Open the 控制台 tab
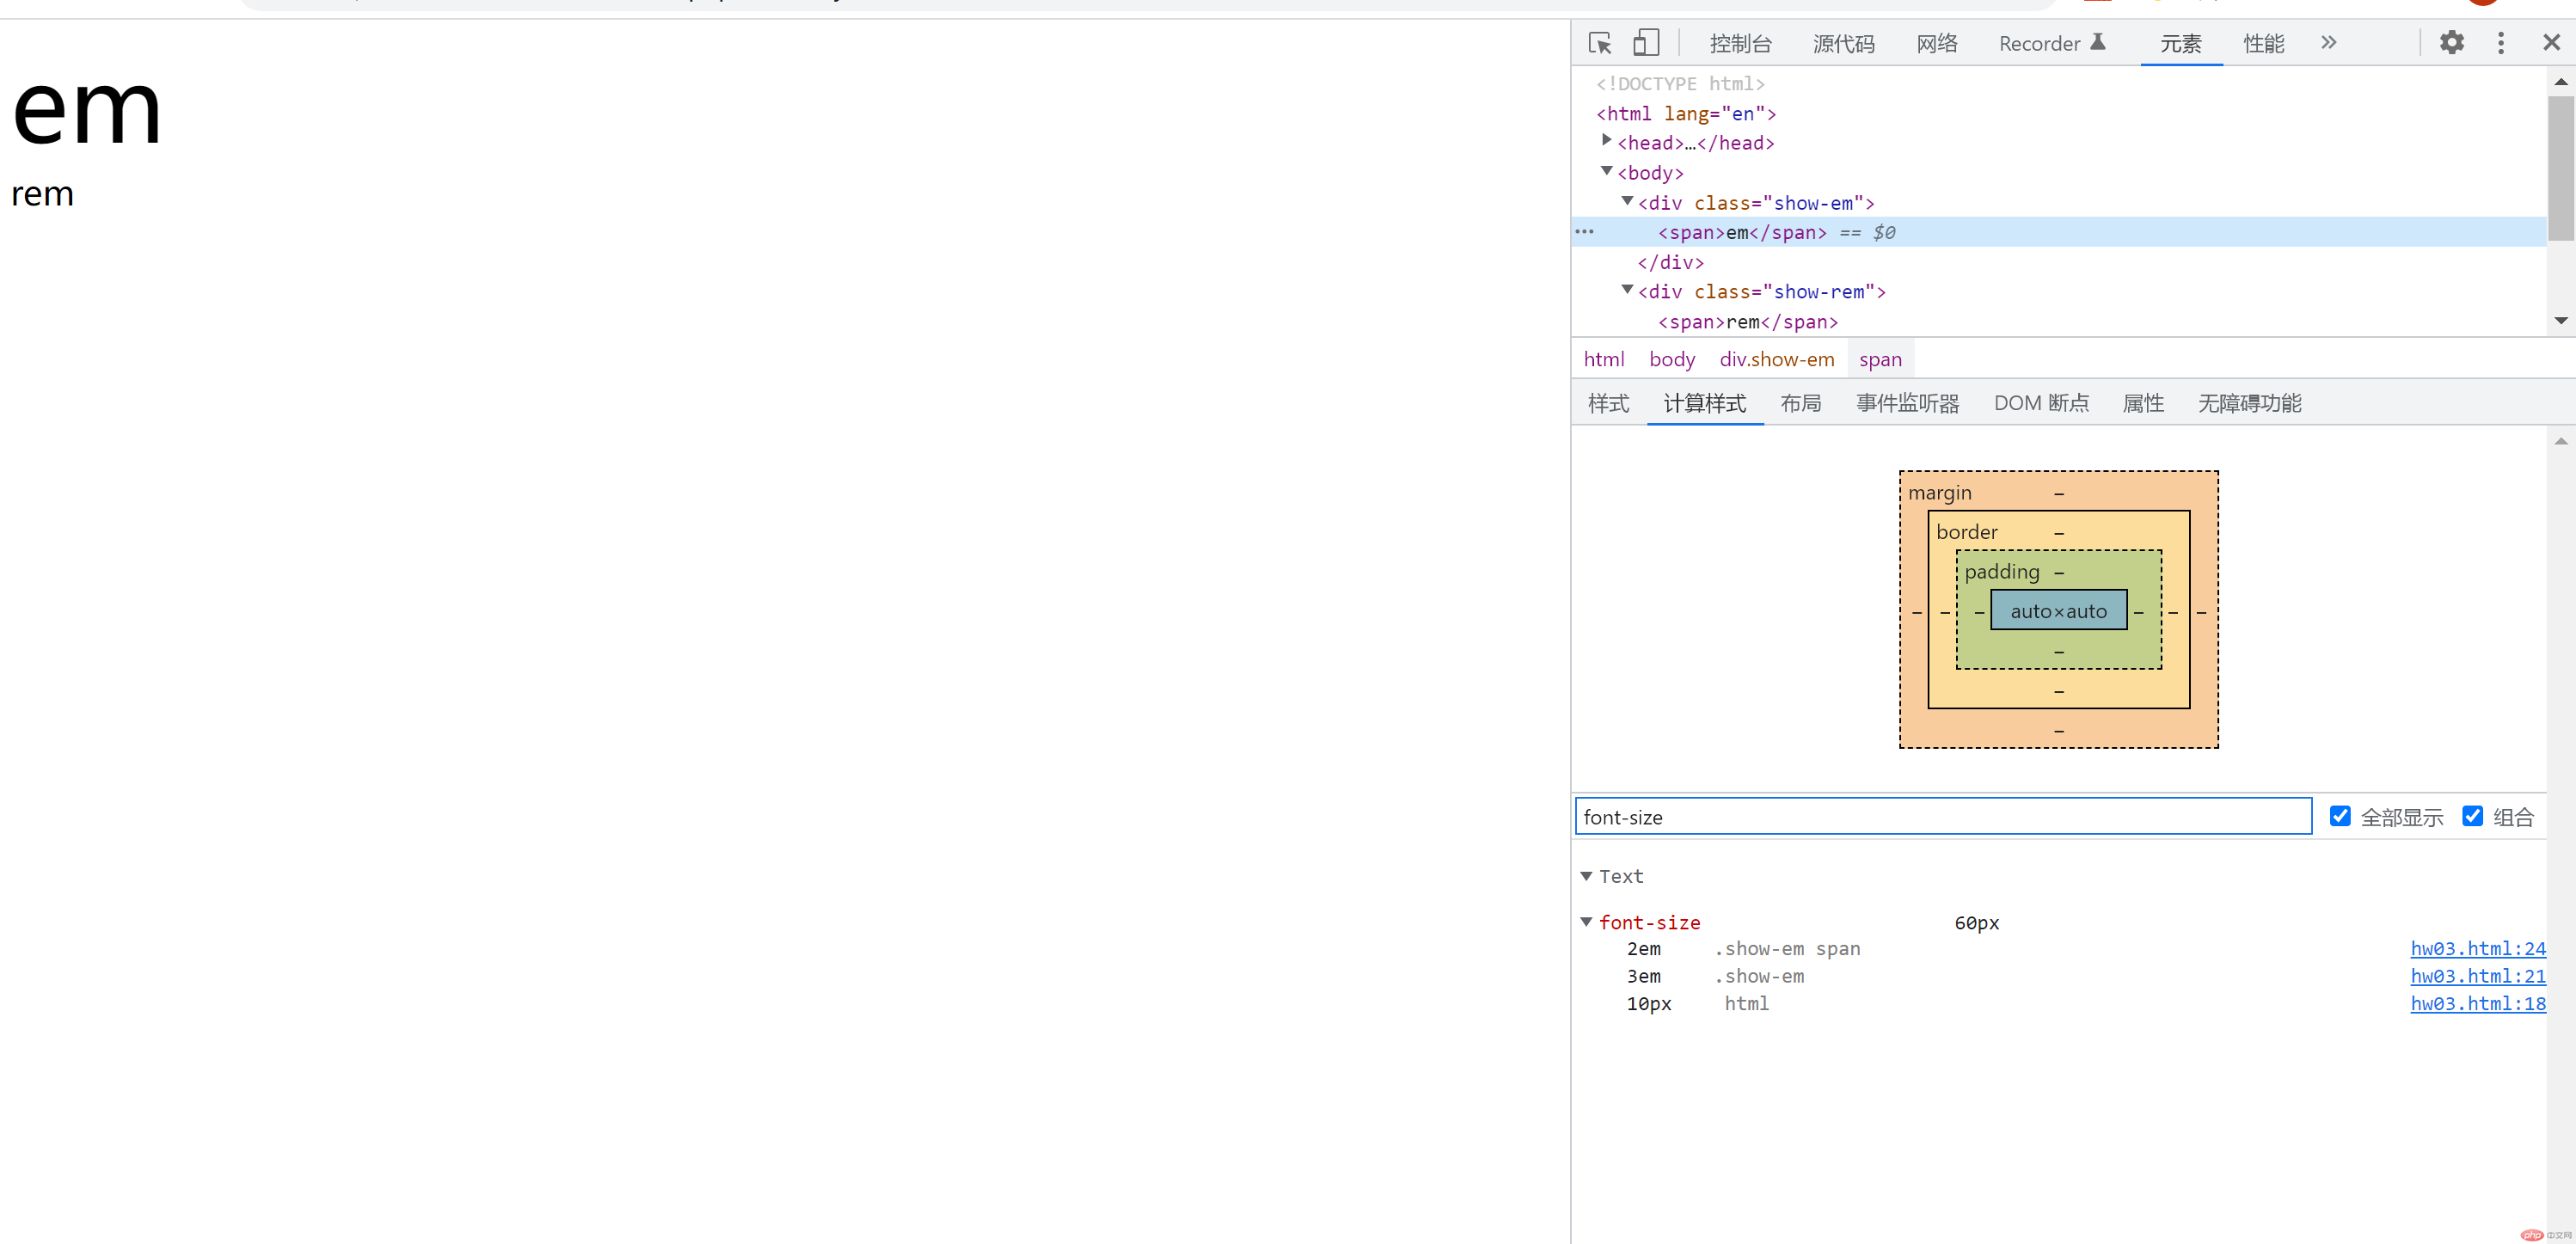The image size is (2576, 1244). click(1740, 43)
